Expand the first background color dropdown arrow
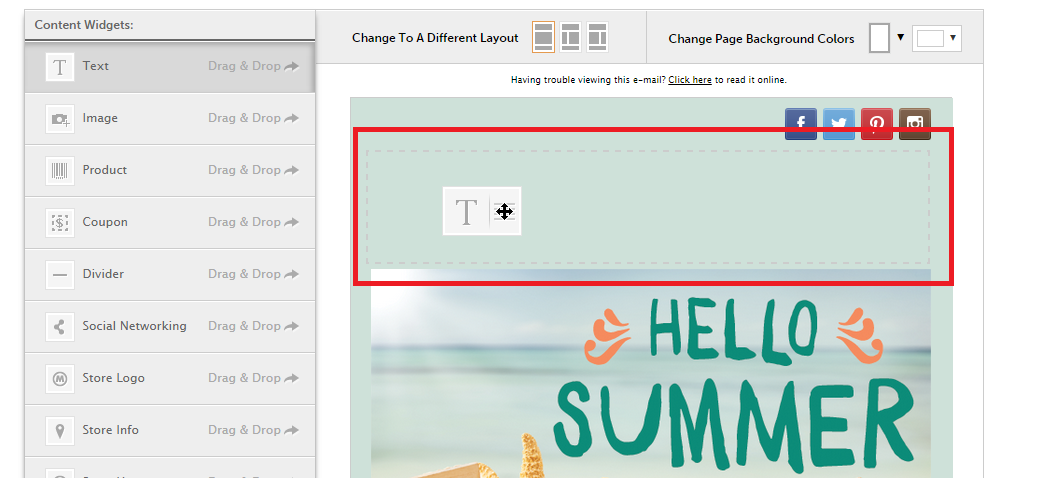 (900, 38)
